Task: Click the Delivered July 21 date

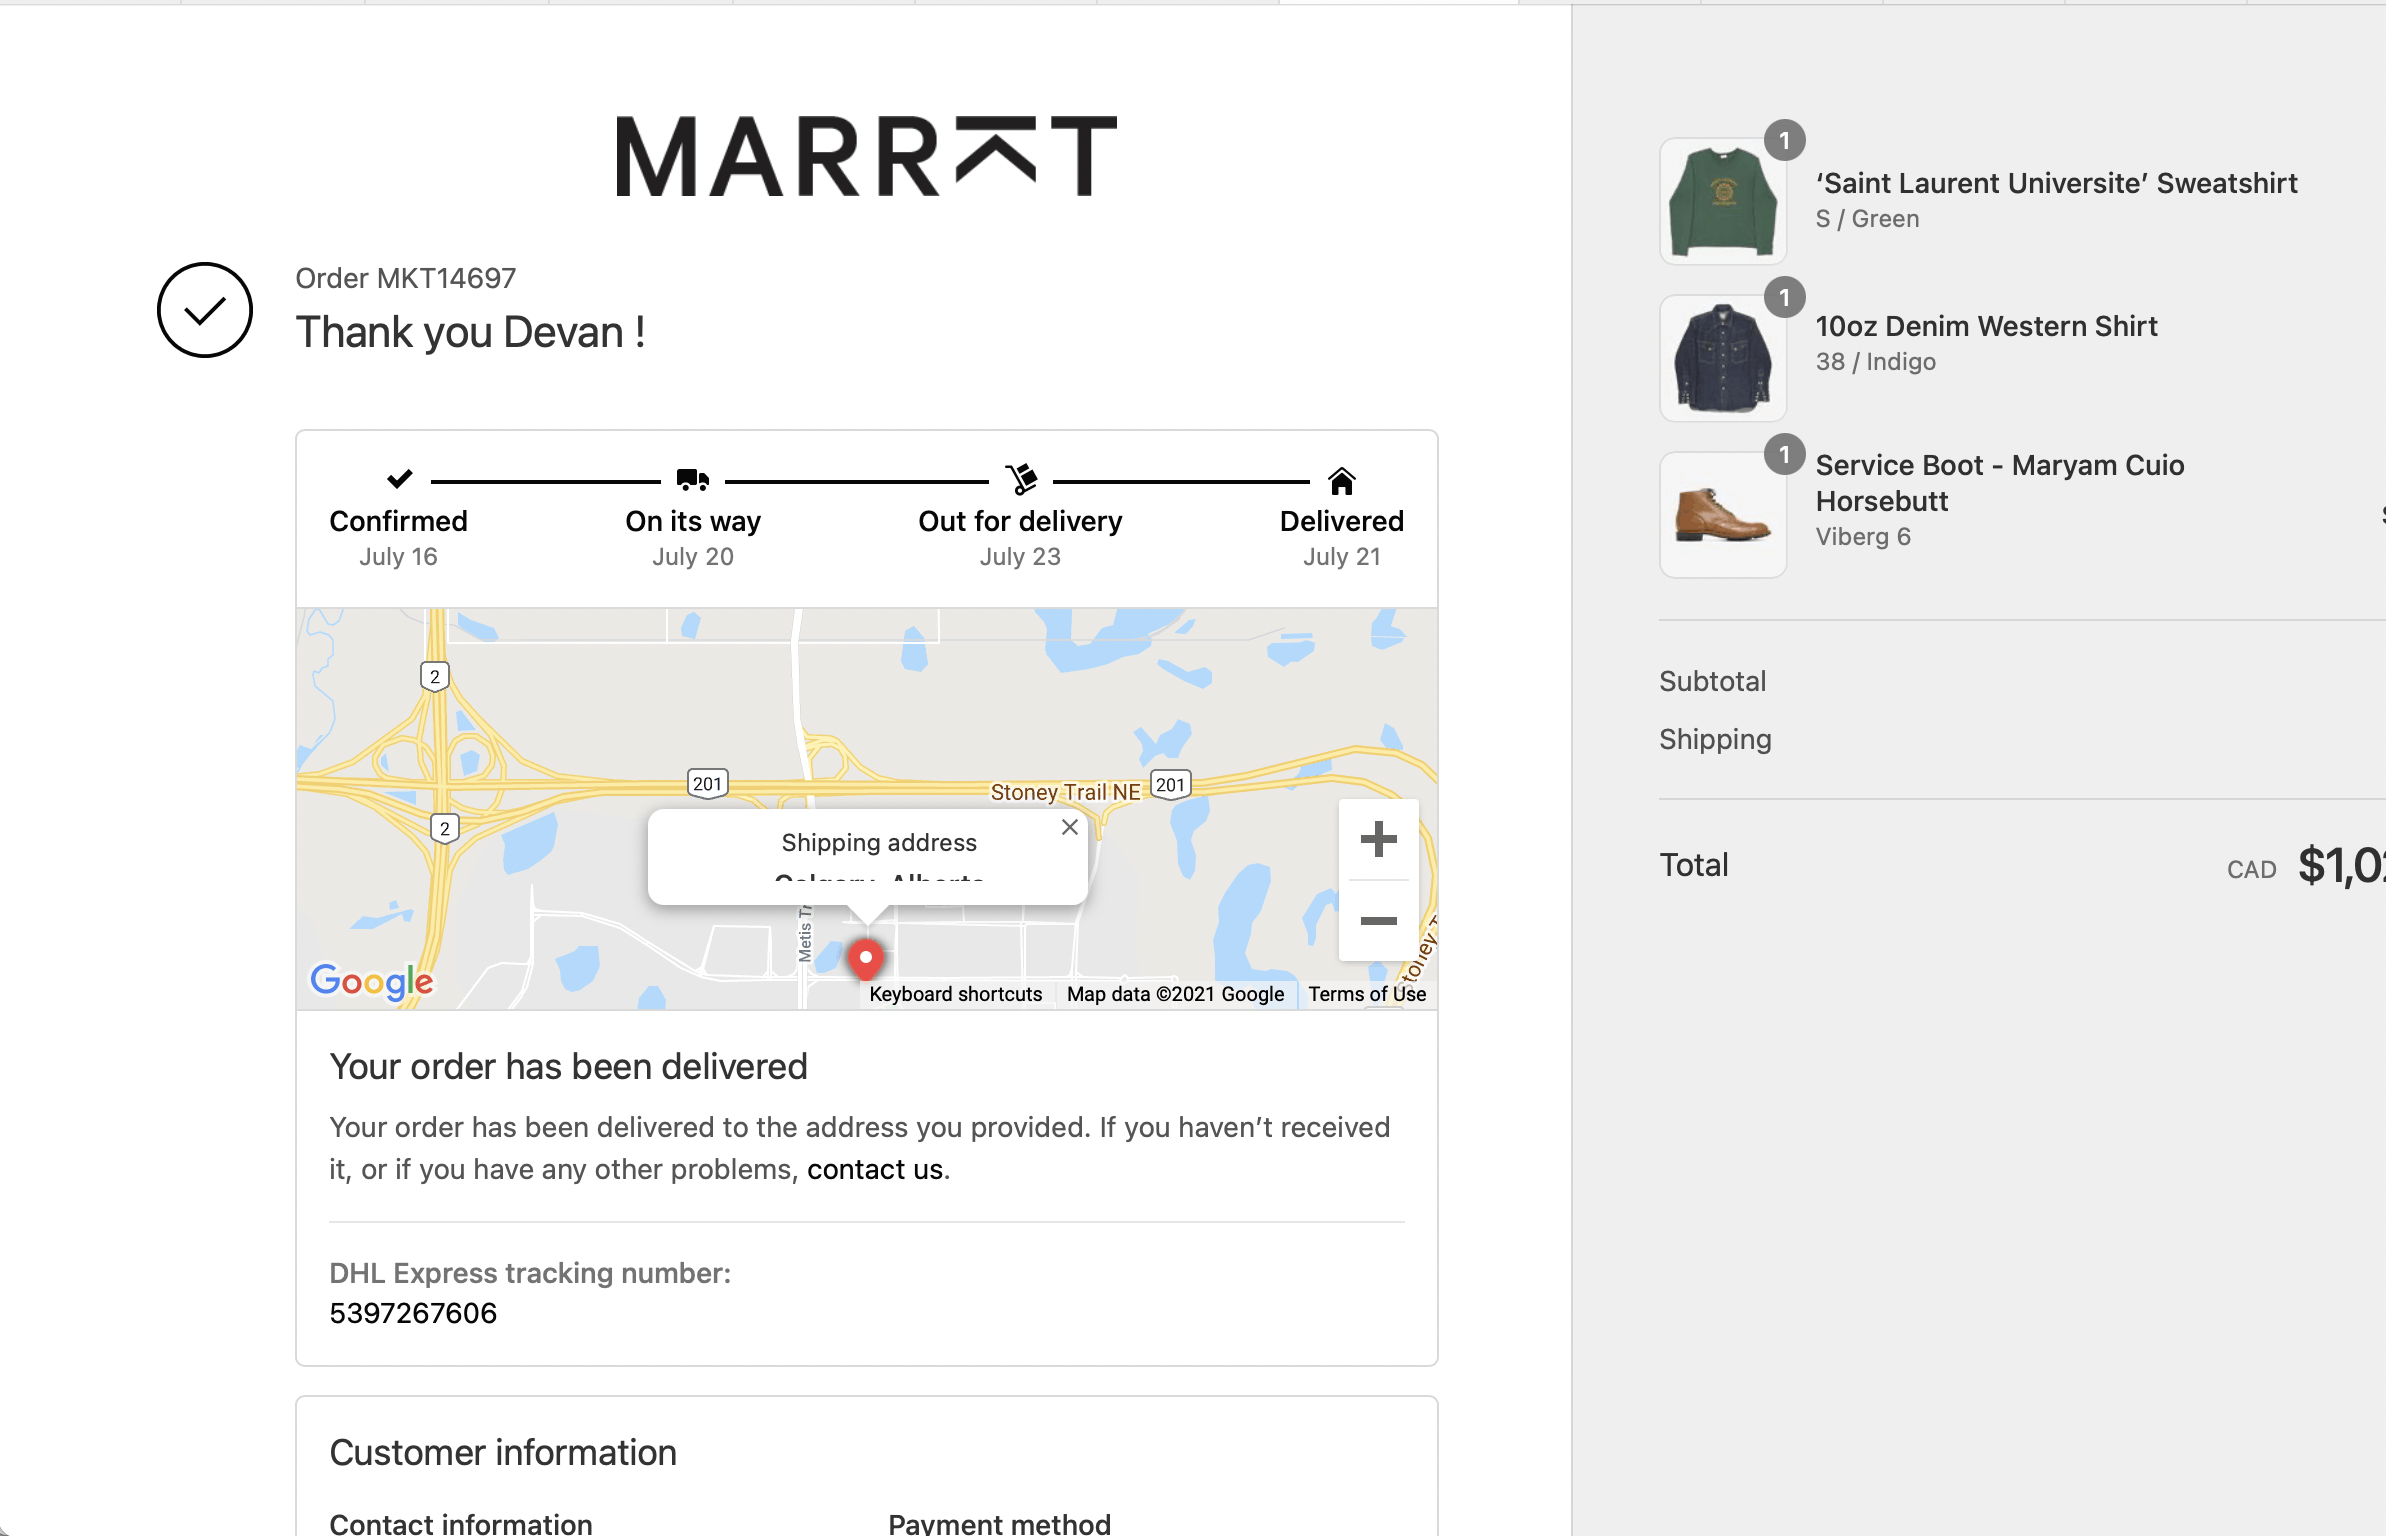Action: 1342,557
